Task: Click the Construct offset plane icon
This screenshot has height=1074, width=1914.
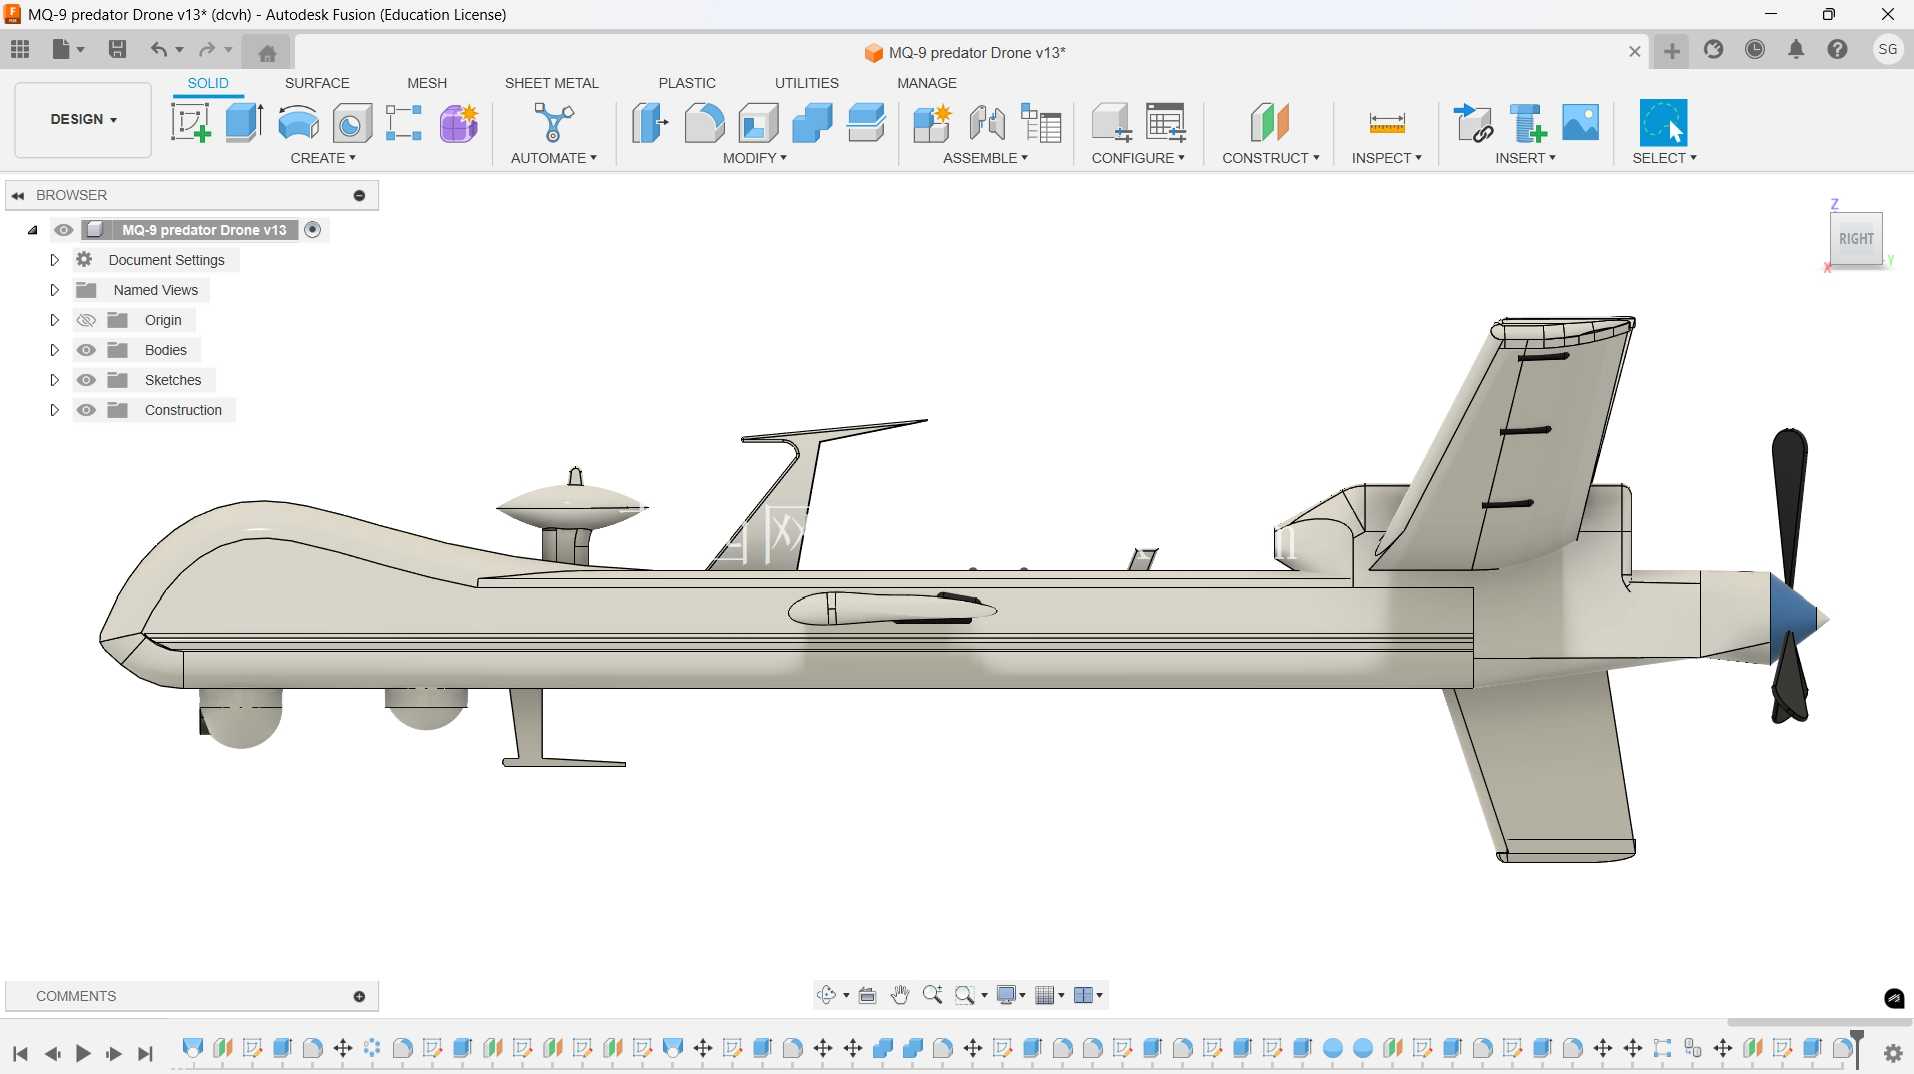Action: [1270, 123]
